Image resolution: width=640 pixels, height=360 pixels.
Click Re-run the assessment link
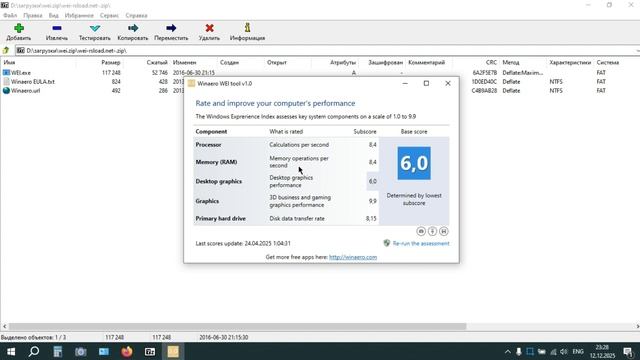[421, 243]
